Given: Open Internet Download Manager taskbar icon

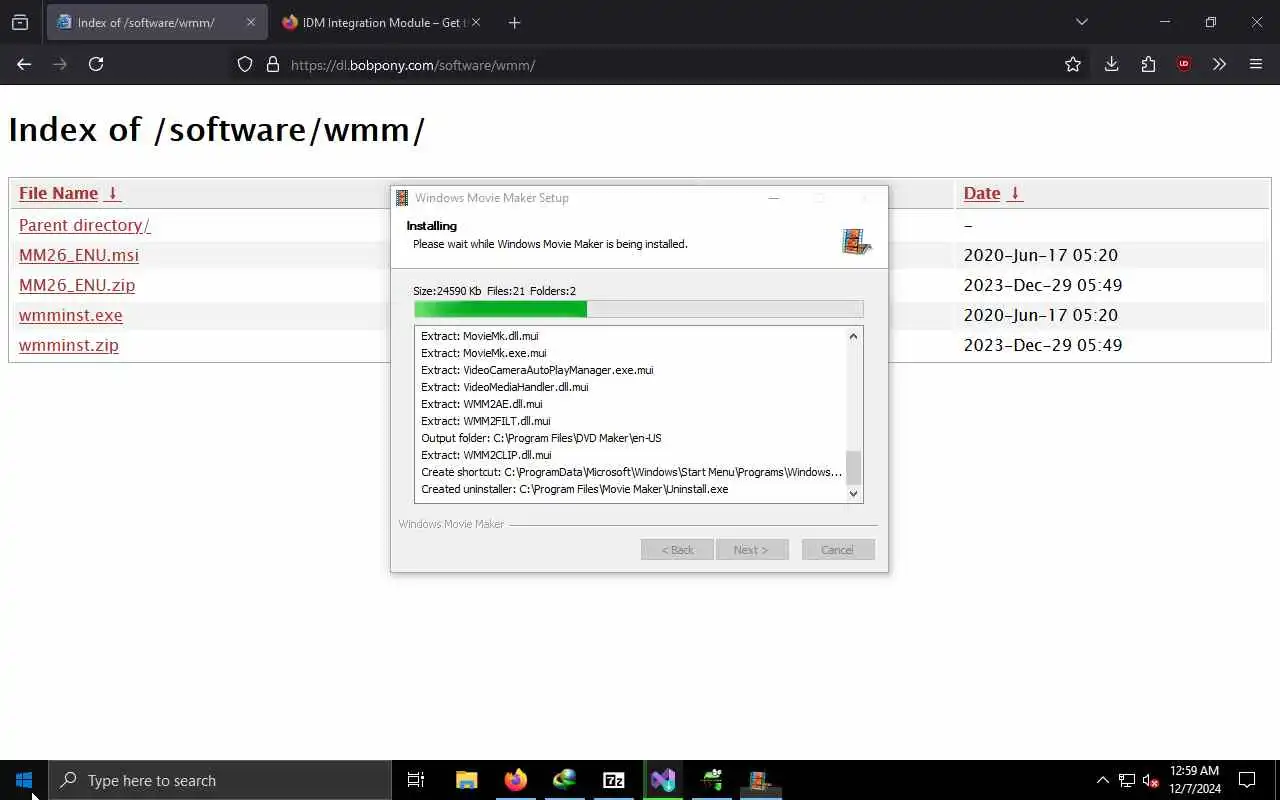Looking at the screenshot, I should [x=564, y=780].
